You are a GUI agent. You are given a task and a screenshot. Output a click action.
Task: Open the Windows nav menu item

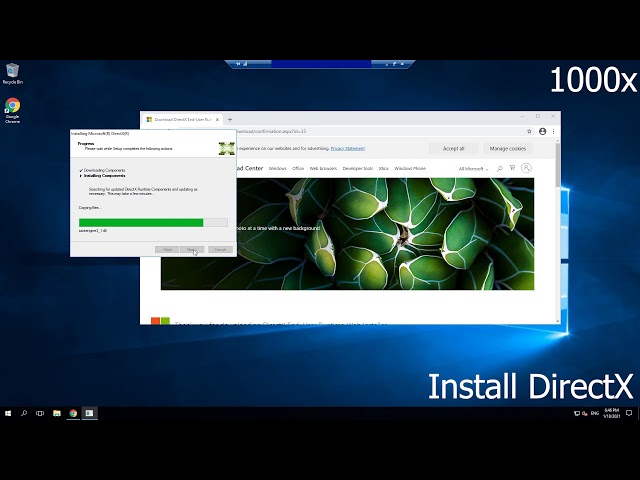coord(278,168)
